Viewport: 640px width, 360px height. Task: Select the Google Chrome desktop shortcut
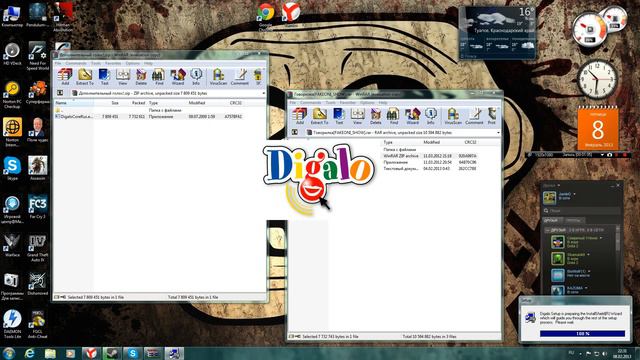[265, 16]
